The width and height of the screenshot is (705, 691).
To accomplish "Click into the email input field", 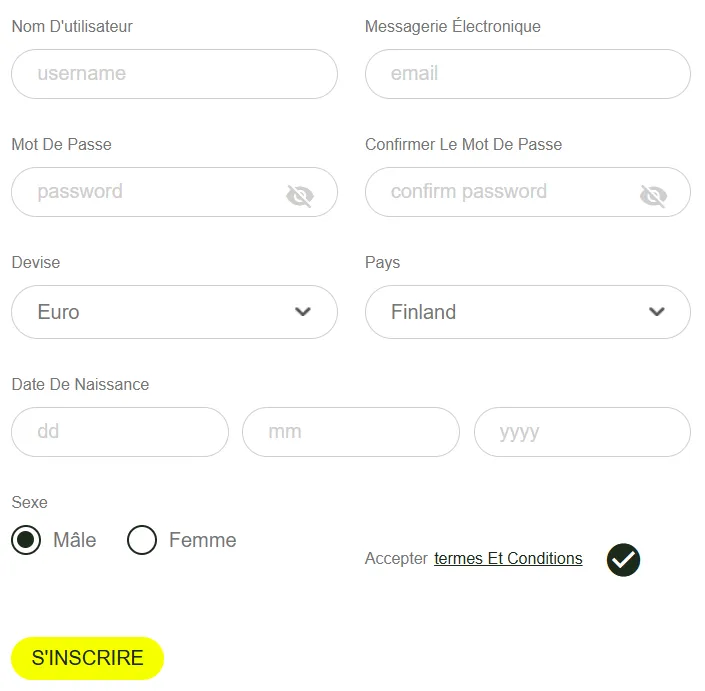I will [527, 74].
